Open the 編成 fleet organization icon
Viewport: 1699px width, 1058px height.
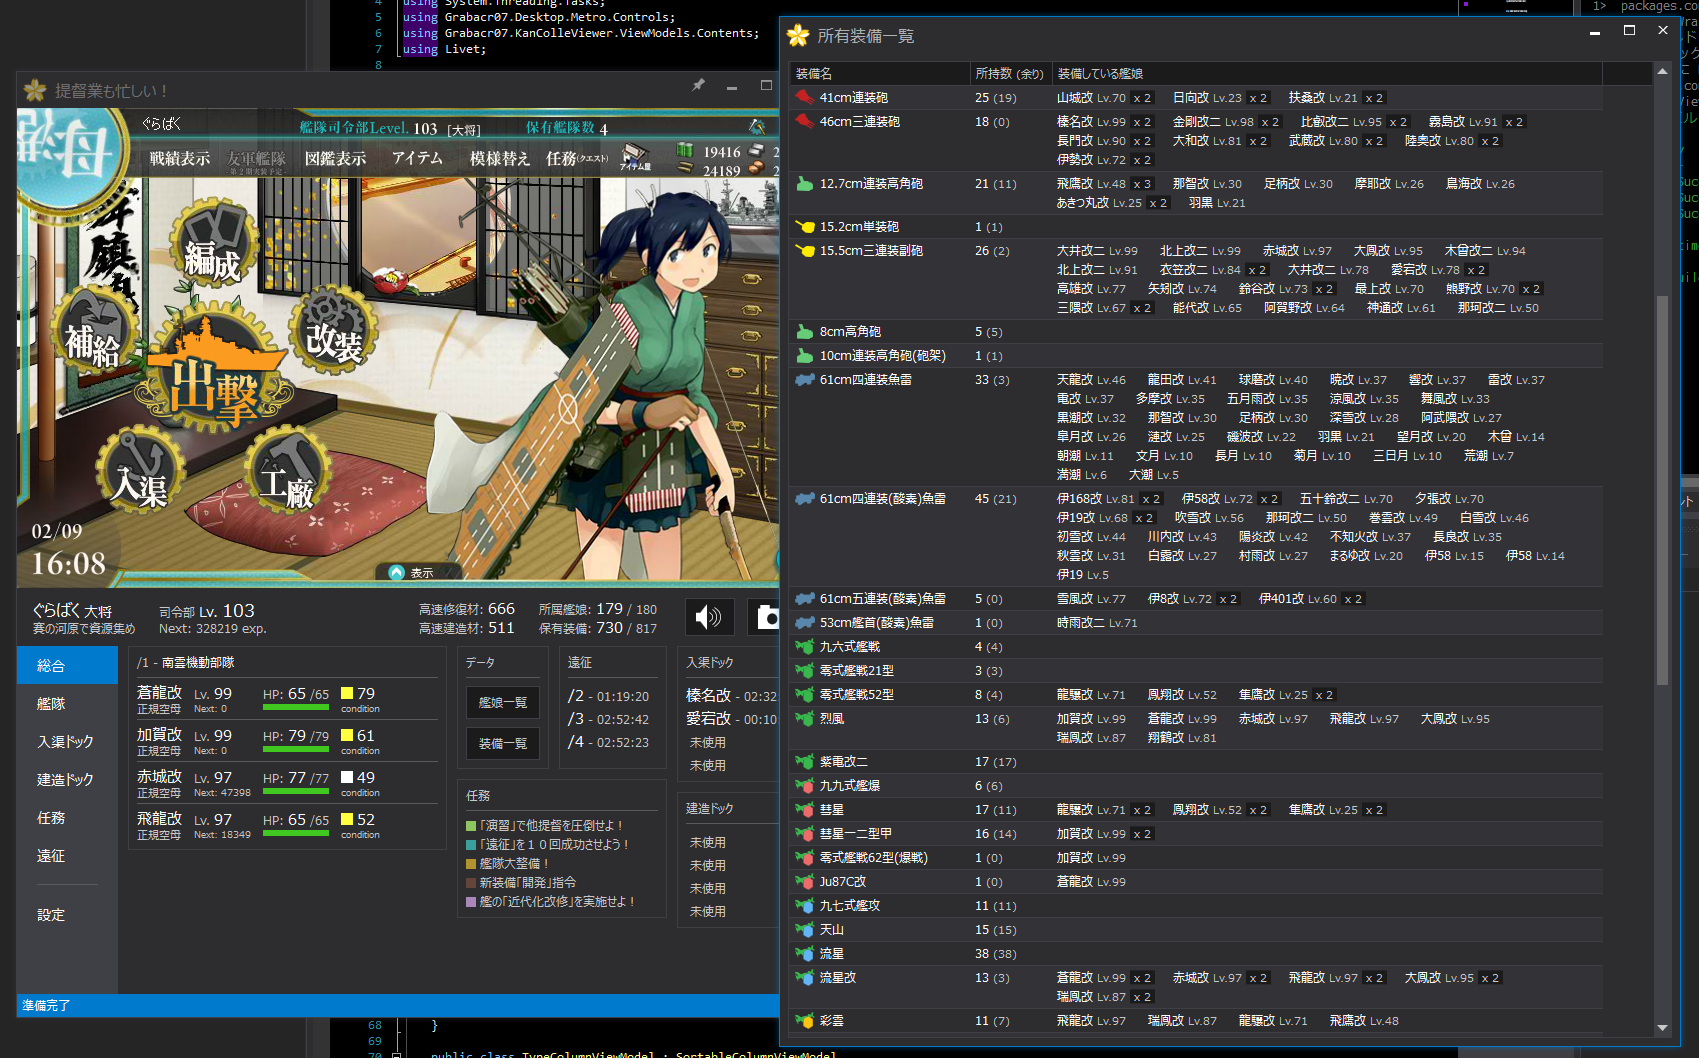pyautogui.click(x=212, y=245)
